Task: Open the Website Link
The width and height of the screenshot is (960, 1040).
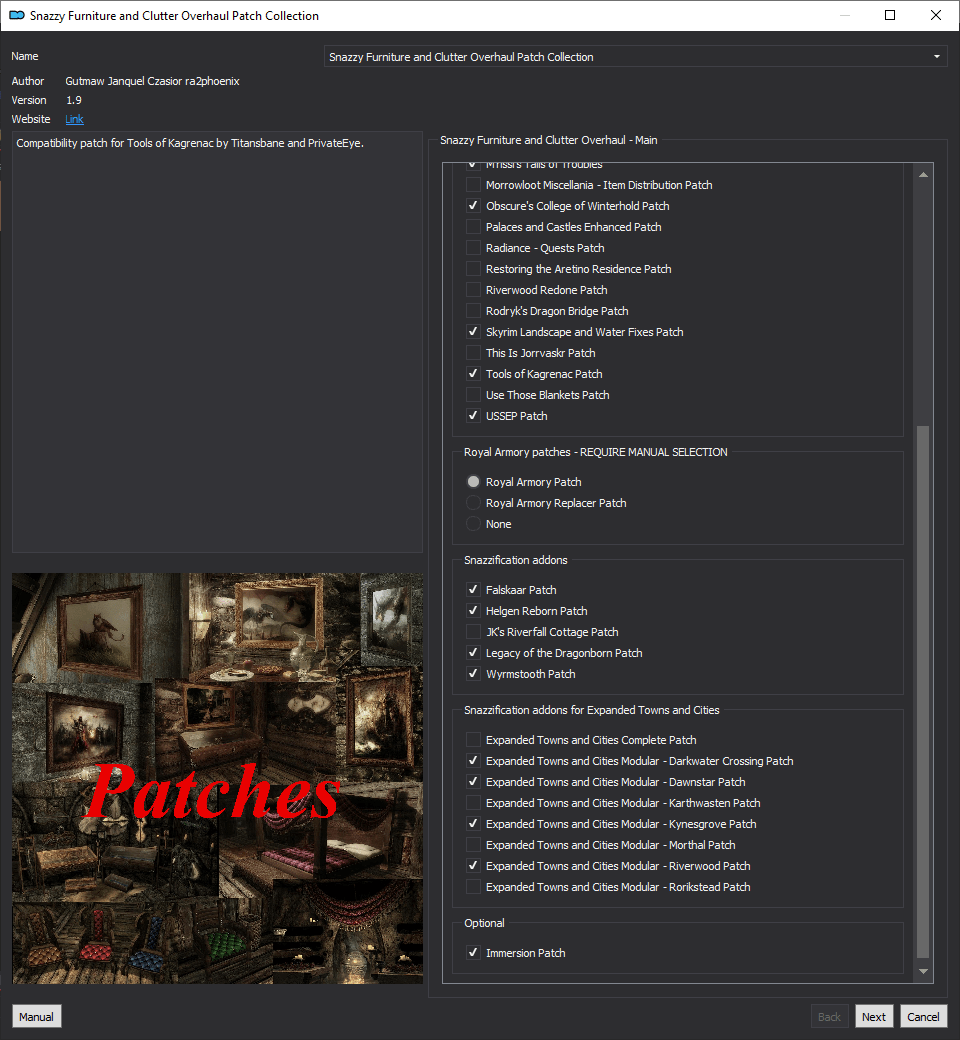Action: (74, 119)
